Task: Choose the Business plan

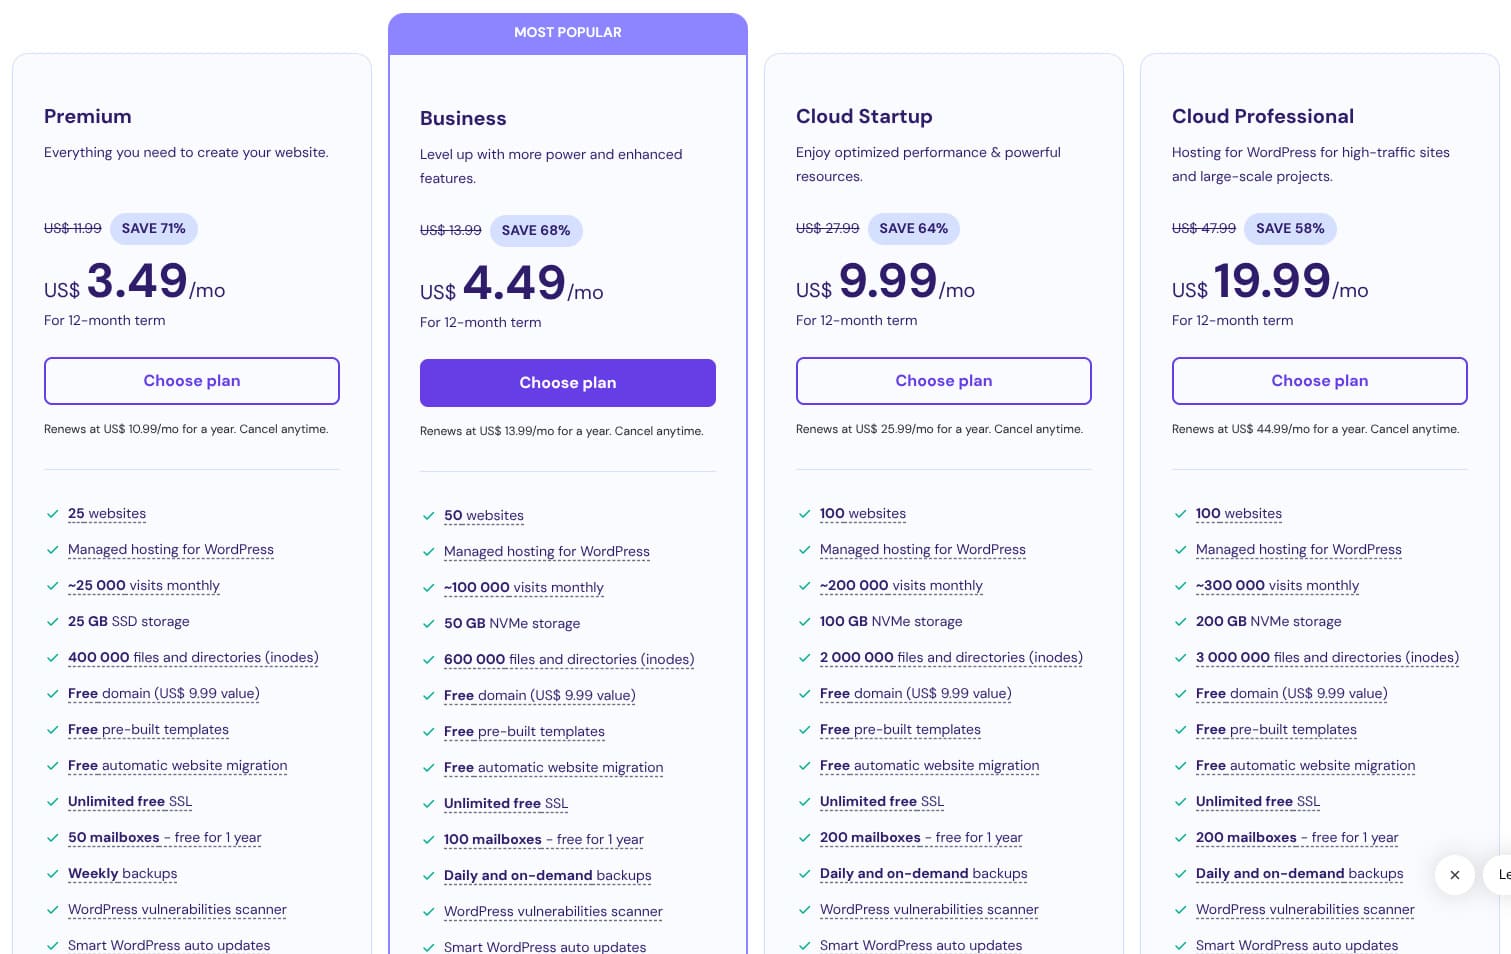Action: (x=568, y=383)
